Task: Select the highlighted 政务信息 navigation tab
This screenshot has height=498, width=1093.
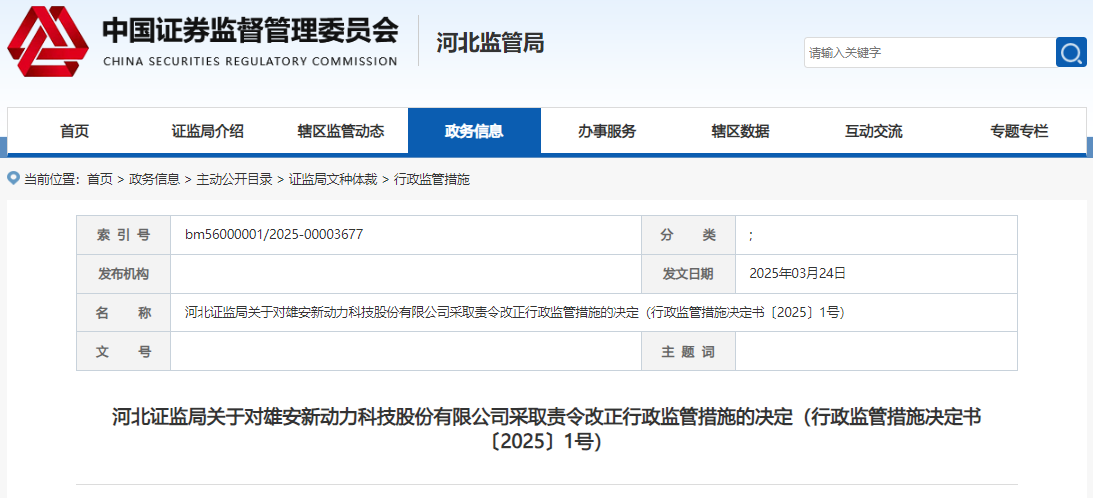Action: [474, 131]
